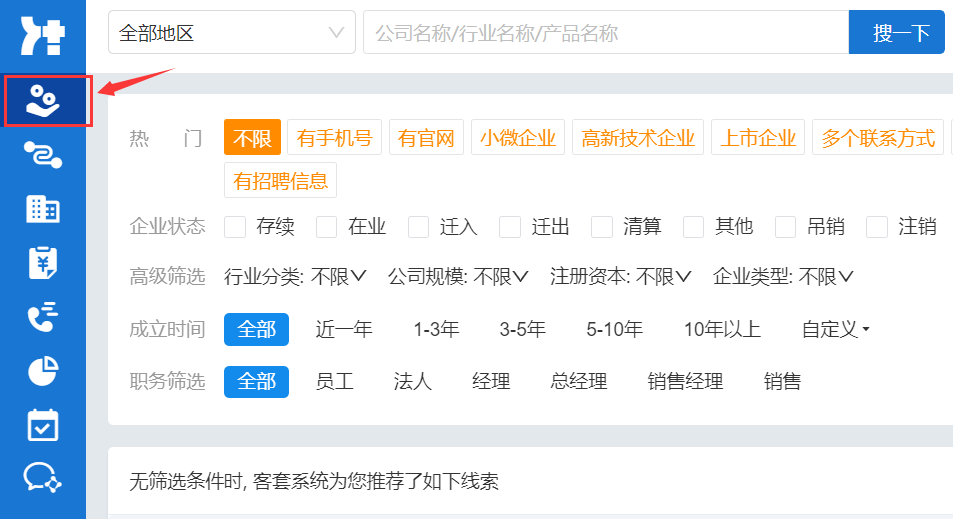Open the connected-nodes route icon in sidebar
The width and height of the screenshot is (953, 519).
(x=43, y=155)
